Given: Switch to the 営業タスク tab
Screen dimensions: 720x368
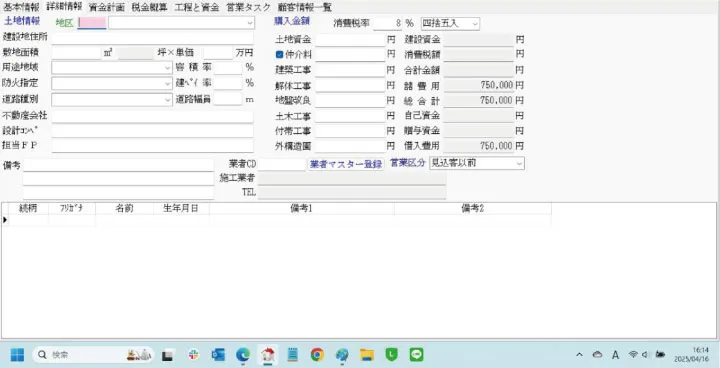Looking at the screenshot, I should 248,7.
